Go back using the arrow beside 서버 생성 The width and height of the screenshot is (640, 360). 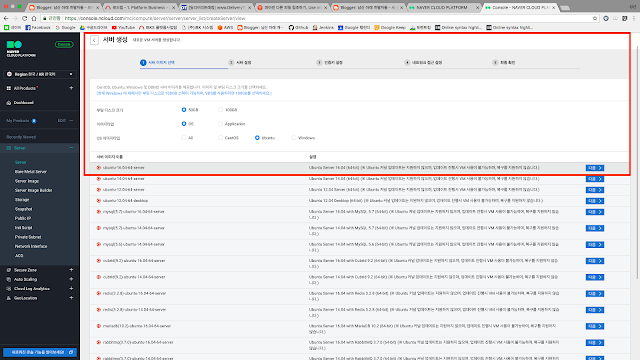(x=94, y=40)
